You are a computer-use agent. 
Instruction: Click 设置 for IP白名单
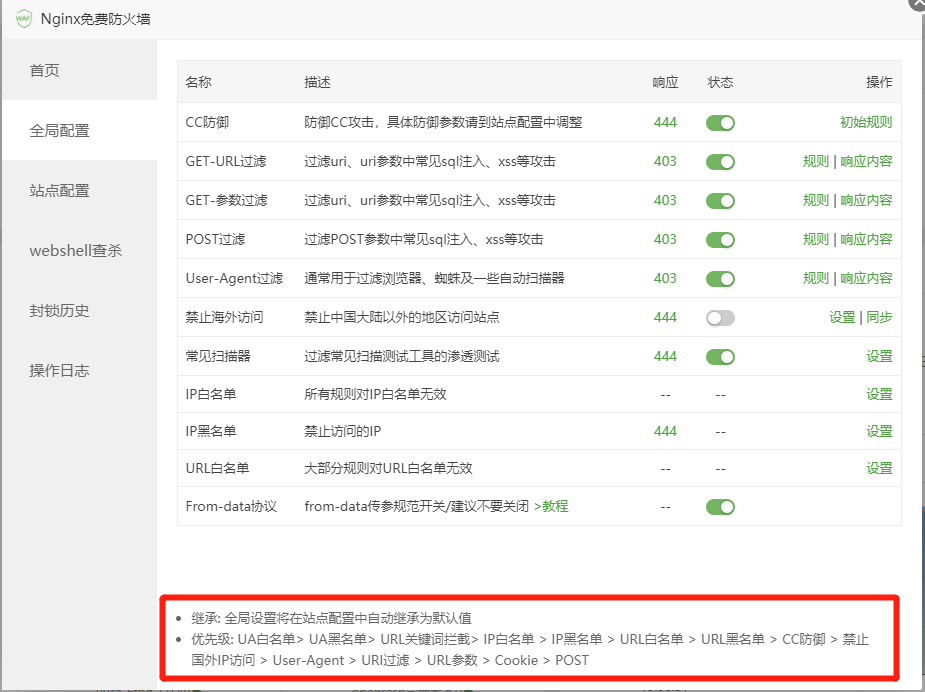(x=879, y=393)
